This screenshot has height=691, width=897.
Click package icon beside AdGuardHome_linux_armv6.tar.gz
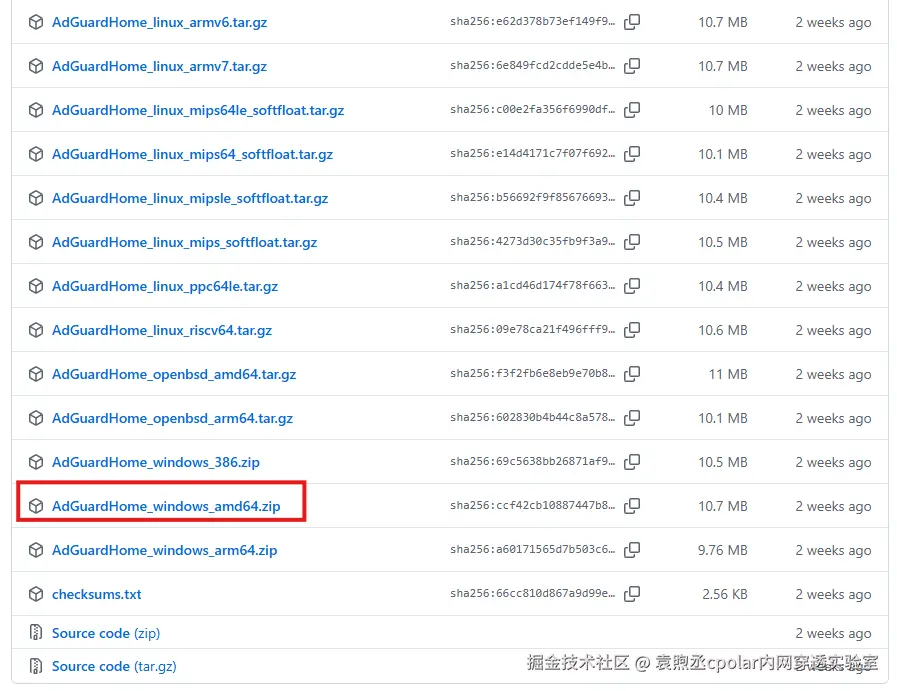[x=36, y=22]
